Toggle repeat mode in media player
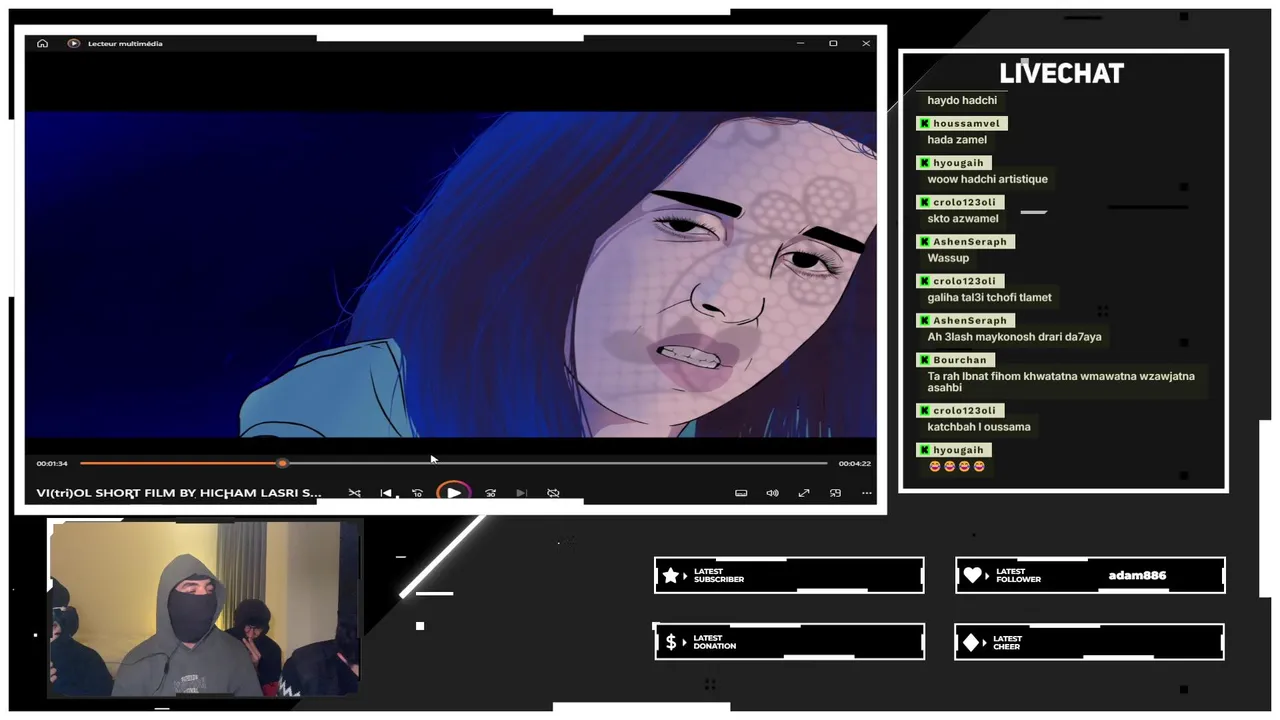Viewport: 1280px width, 720px height. pos(553,493)
